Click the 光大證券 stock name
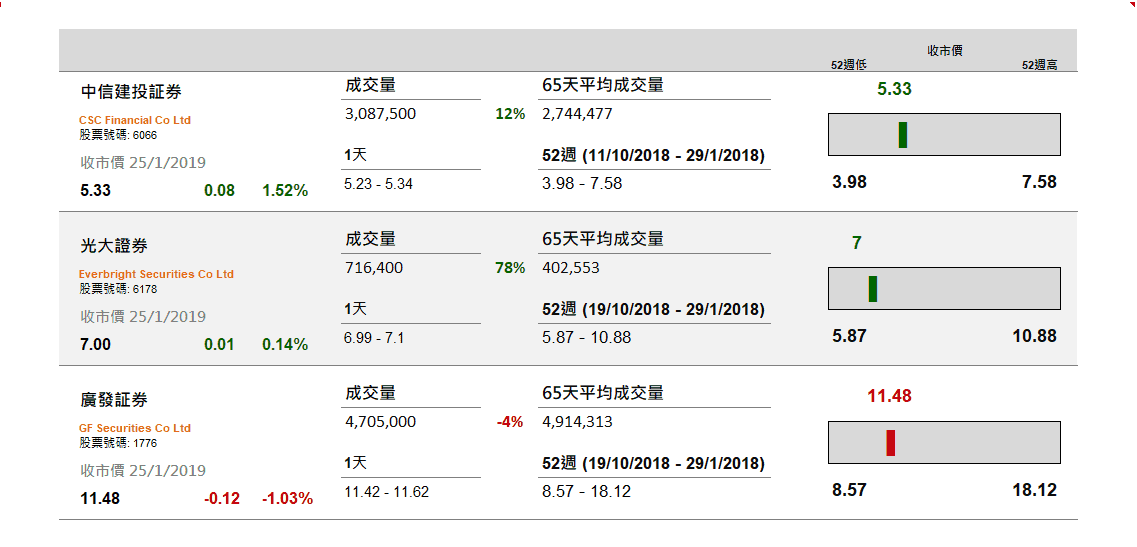Viewport: 1137px width, 547px height. 113,246
